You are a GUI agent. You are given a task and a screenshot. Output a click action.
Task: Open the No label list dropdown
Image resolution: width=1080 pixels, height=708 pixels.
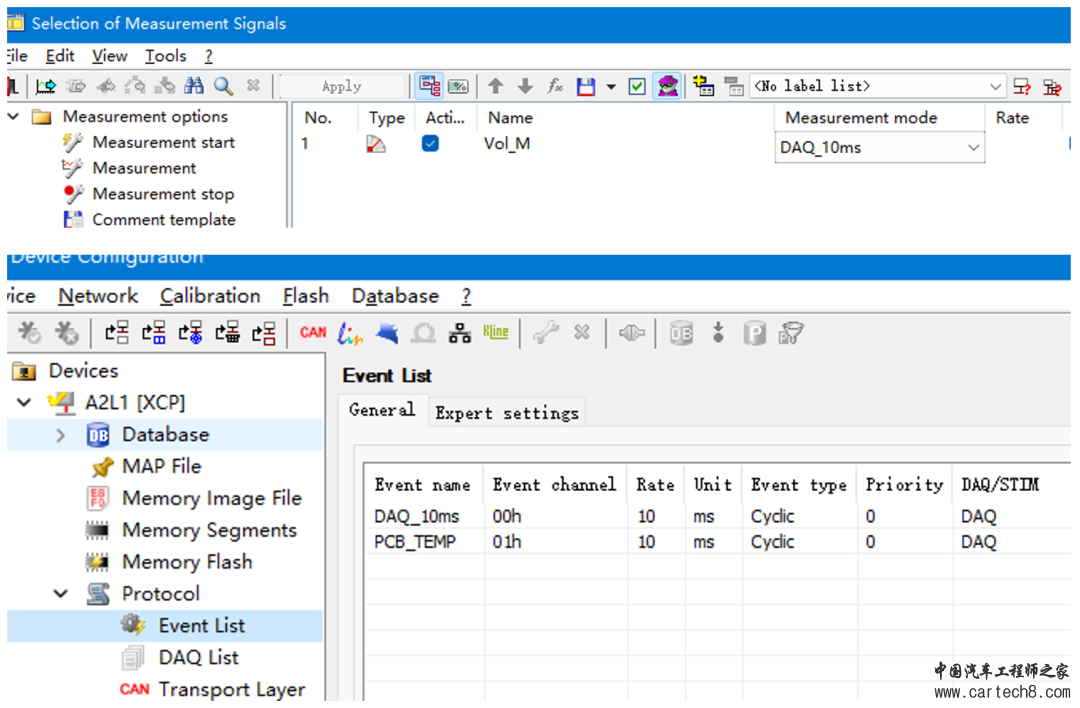(995, 86)
